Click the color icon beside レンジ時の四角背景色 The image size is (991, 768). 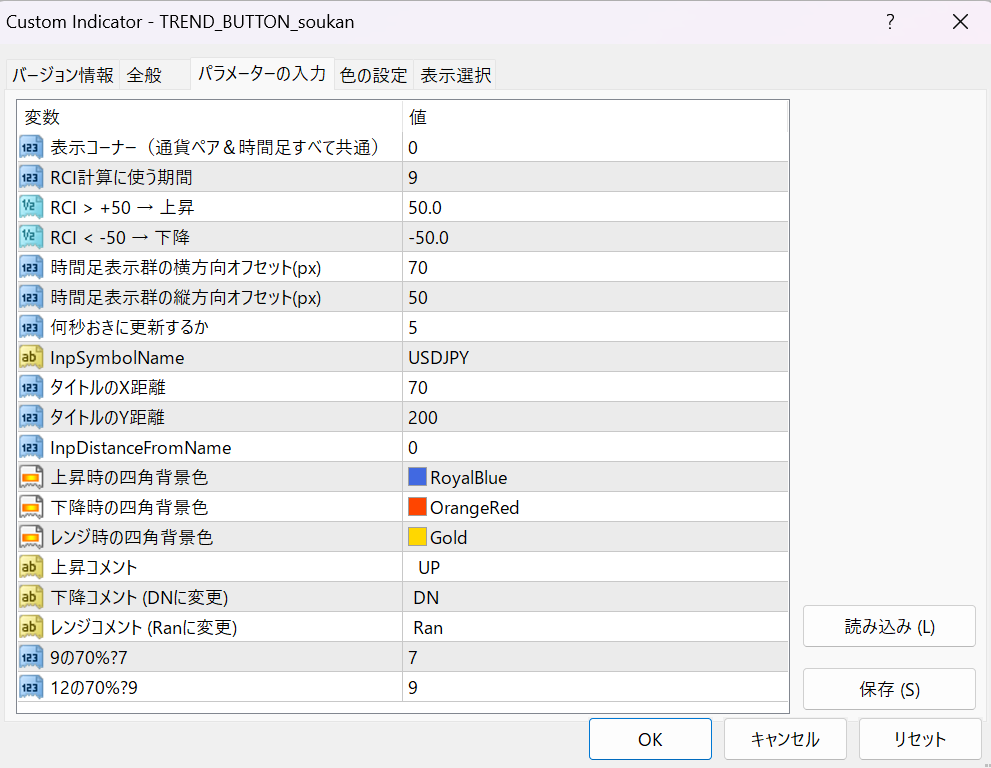click(31, 537)
